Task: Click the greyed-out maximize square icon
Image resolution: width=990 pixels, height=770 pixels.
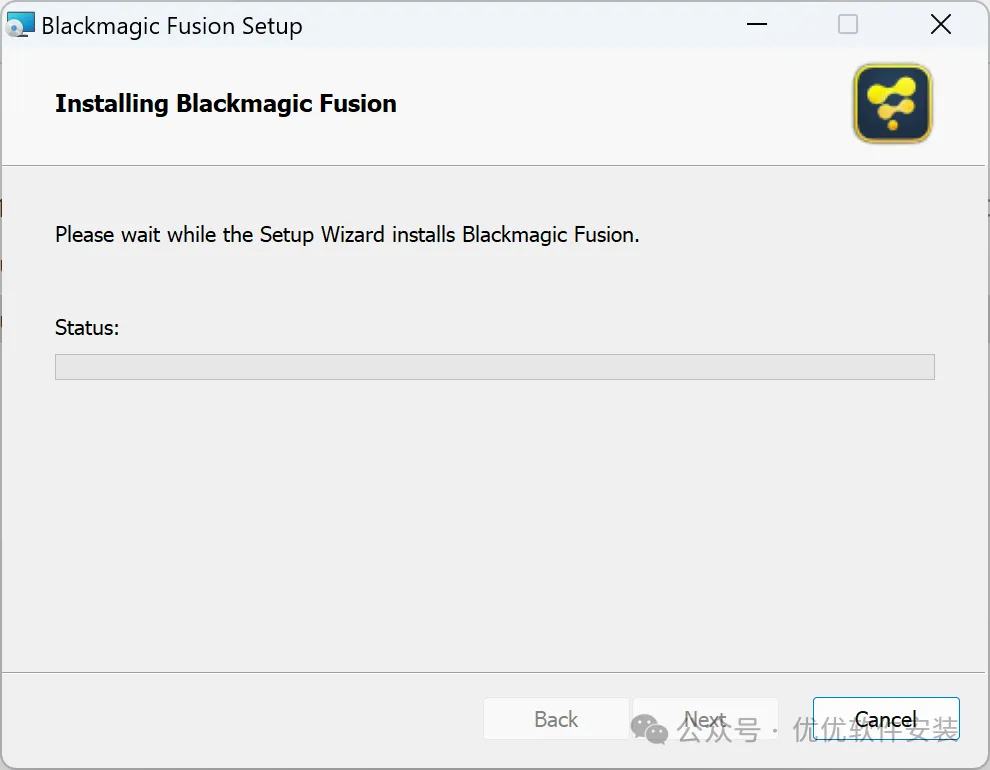Action: coord(848,25)
